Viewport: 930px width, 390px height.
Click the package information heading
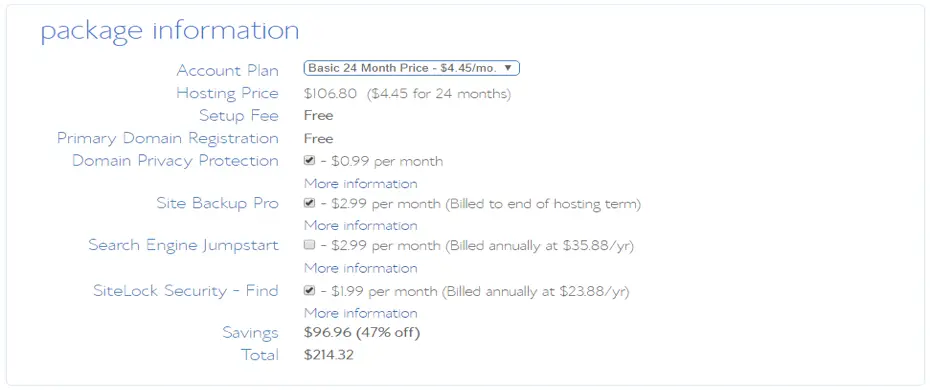click(x=170, y=31)
